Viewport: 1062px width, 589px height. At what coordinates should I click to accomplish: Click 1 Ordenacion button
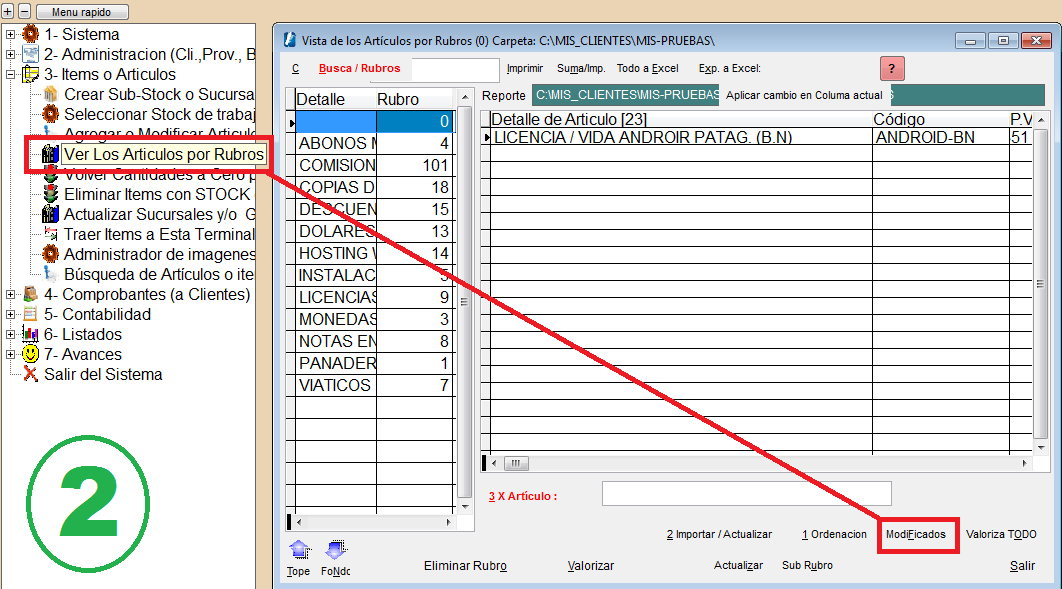point(834,534)
